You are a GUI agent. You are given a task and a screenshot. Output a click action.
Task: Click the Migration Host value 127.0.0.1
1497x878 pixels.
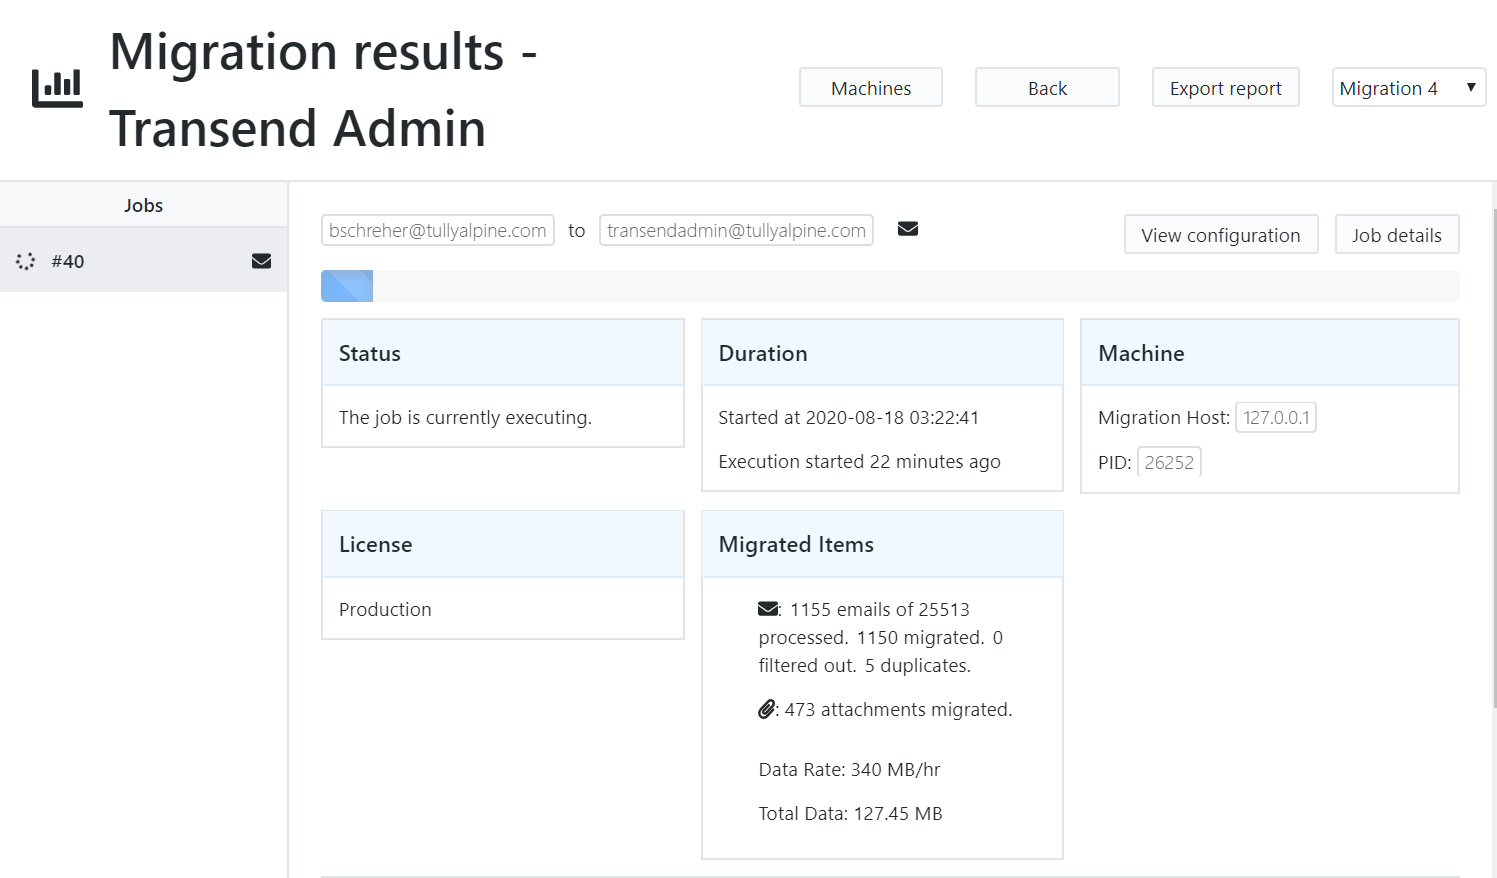pos(1276,417)
